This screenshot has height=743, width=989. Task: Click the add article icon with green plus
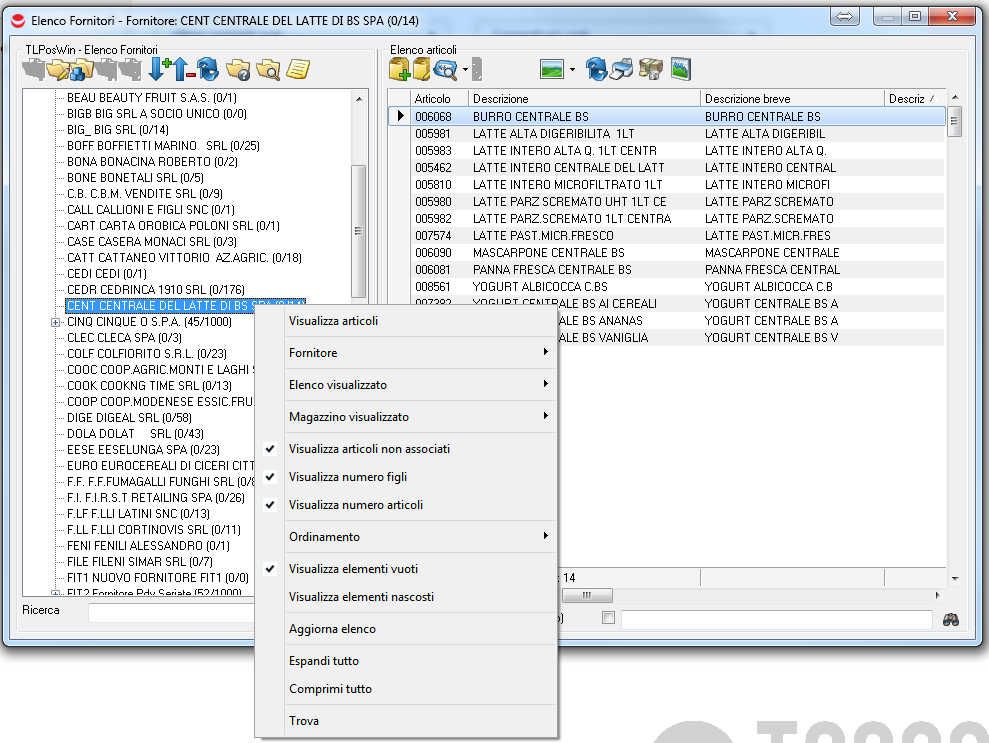click(400, 69)
